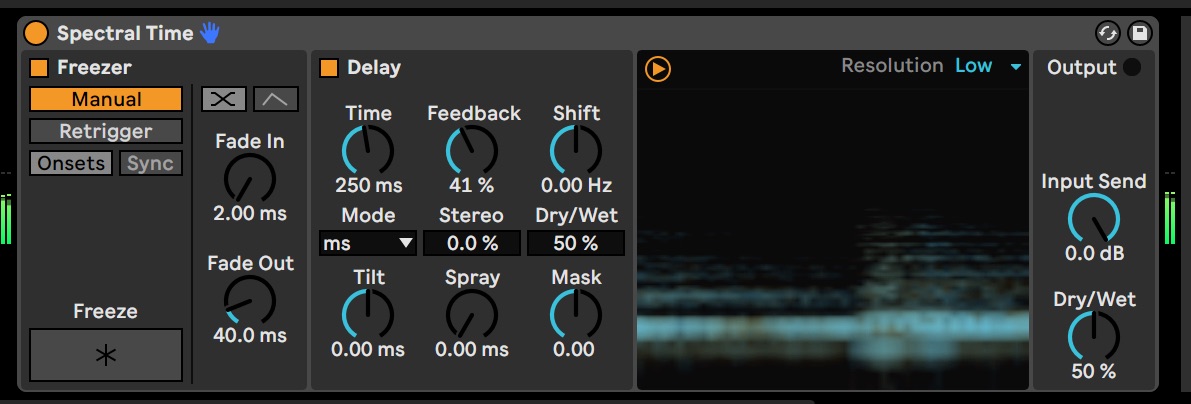Click the 40.0 ms fade out value
The image size is (1191, 404).
point(250,336)
